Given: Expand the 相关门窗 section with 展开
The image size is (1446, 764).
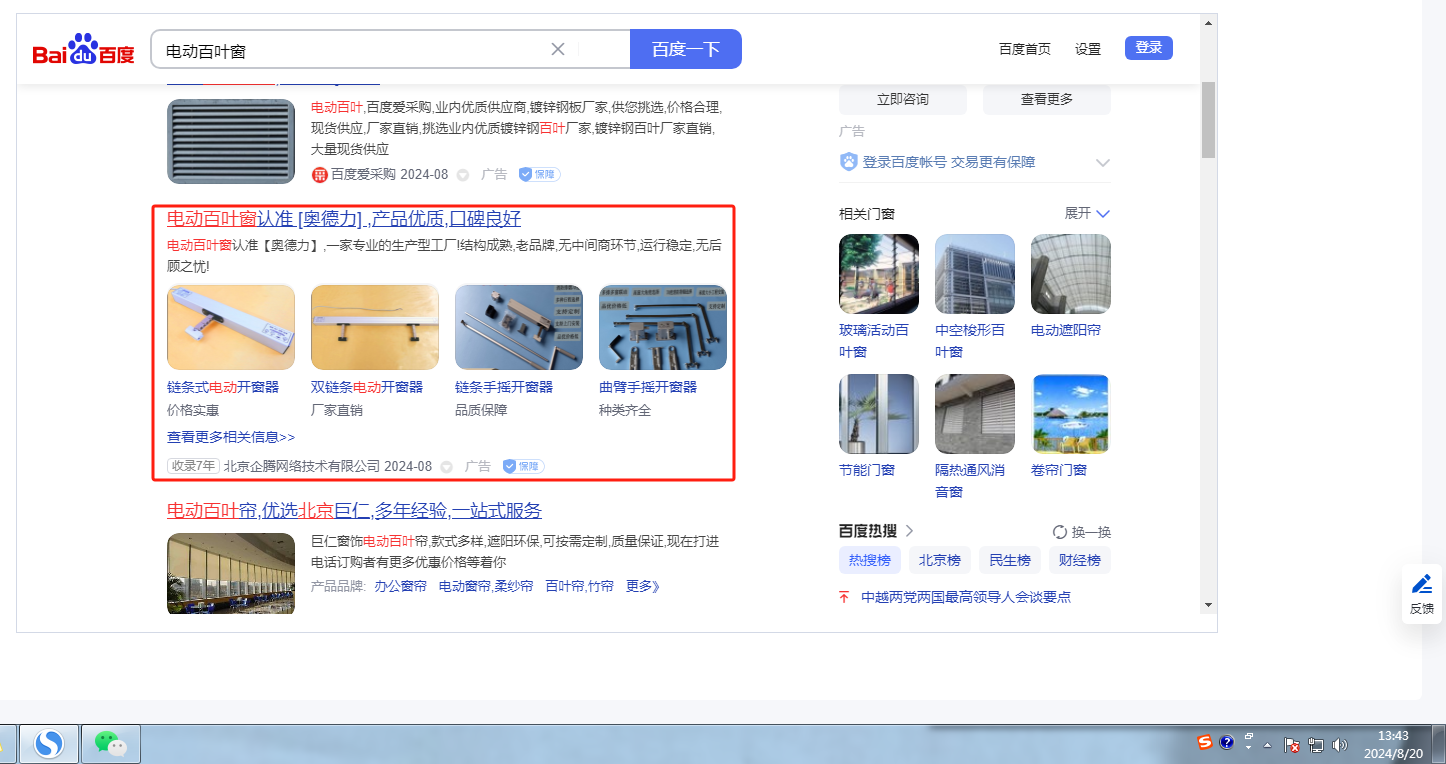Looking at the screenshot, I should (1087, 213).
